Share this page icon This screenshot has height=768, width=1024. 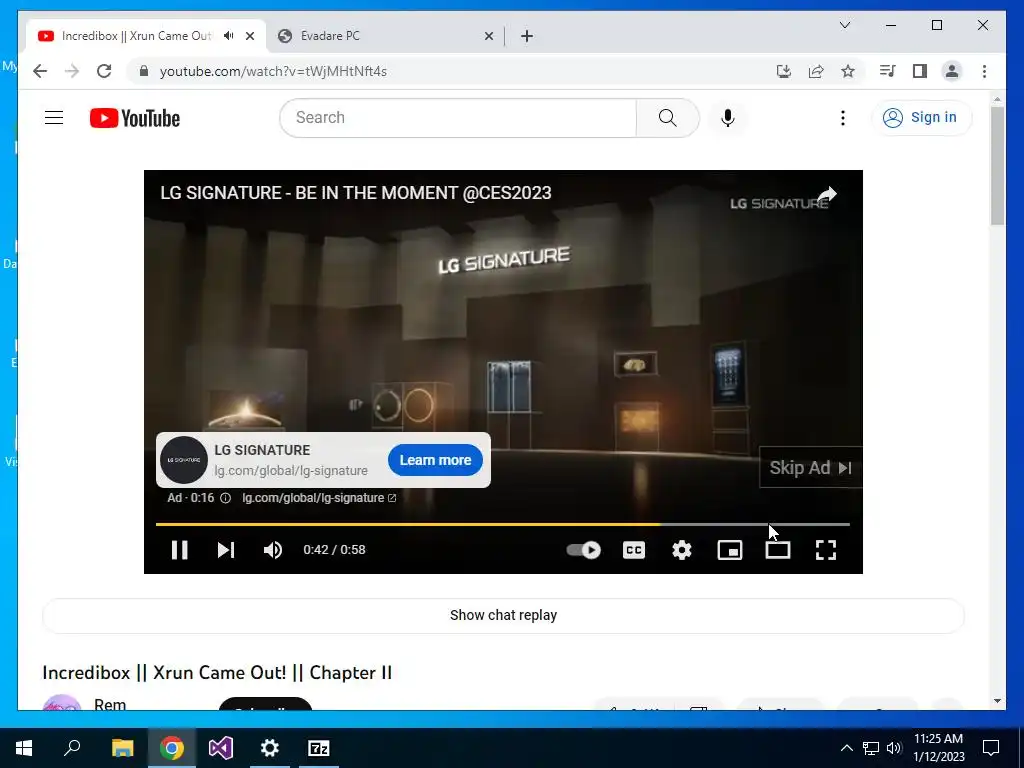816,71
